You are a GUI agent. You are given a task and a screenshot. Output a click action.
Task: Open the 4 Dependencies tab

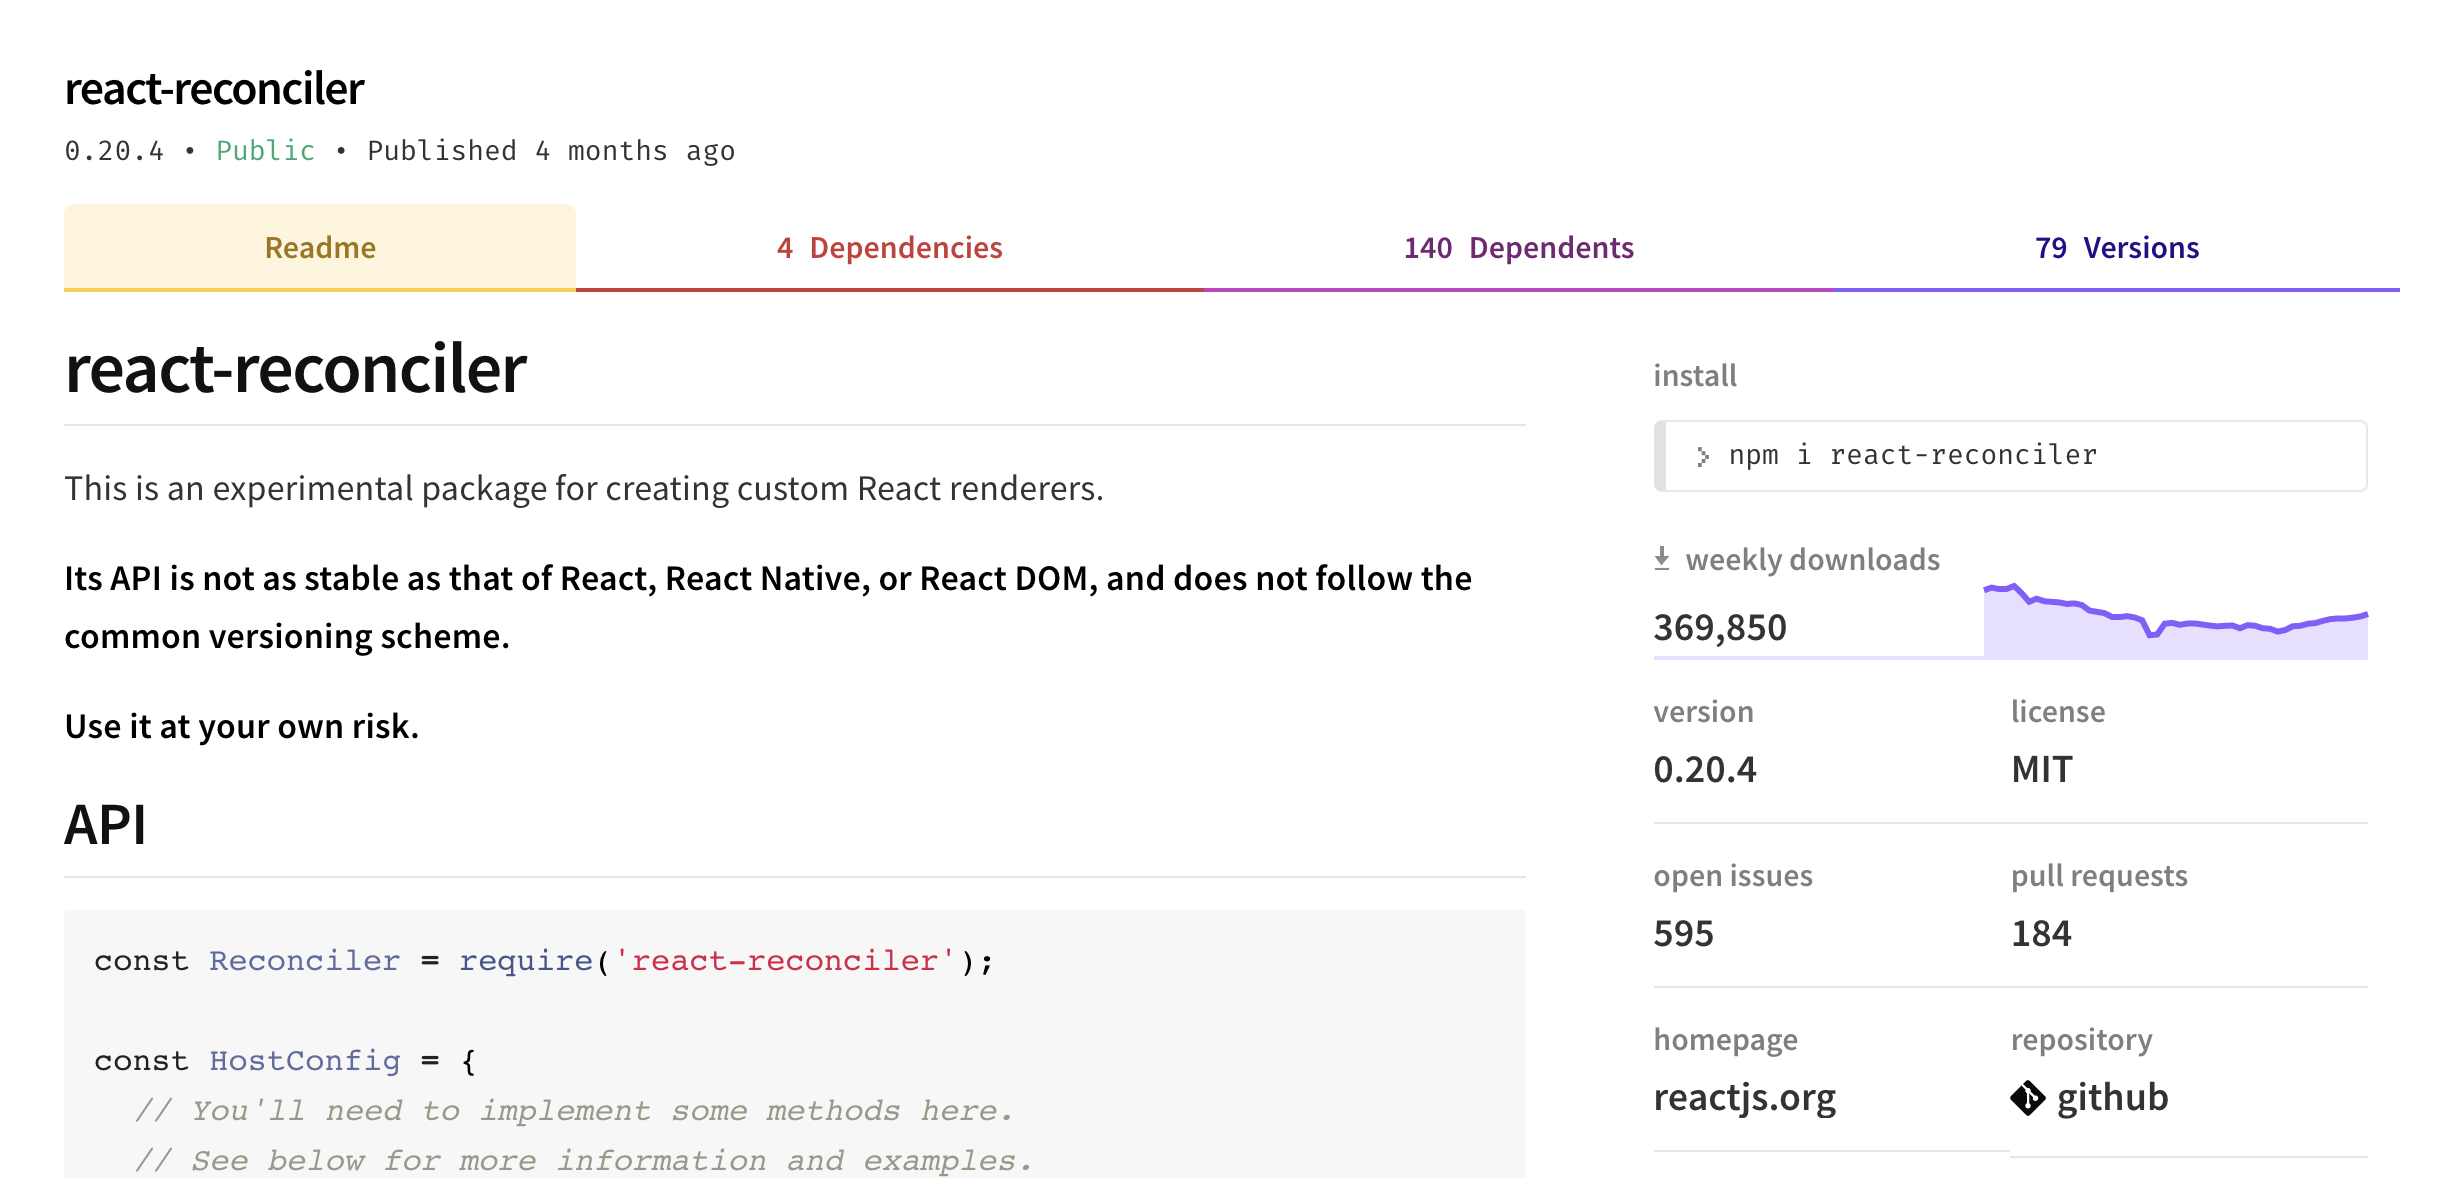tap(889, 248)
